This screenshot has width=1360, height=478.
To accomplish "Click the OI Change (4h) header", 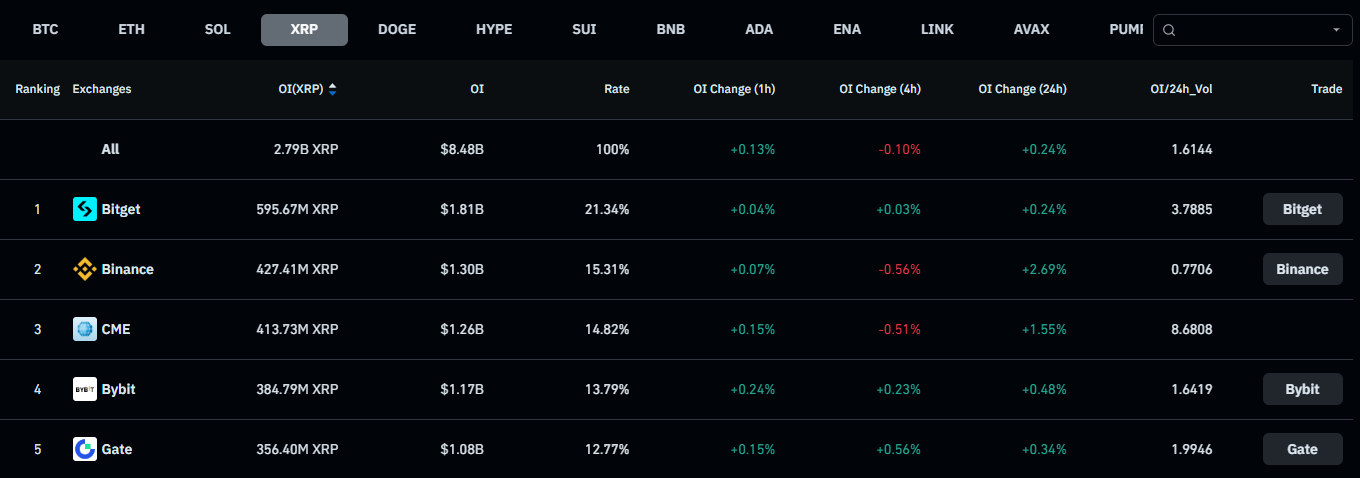I will coord(880,89).
